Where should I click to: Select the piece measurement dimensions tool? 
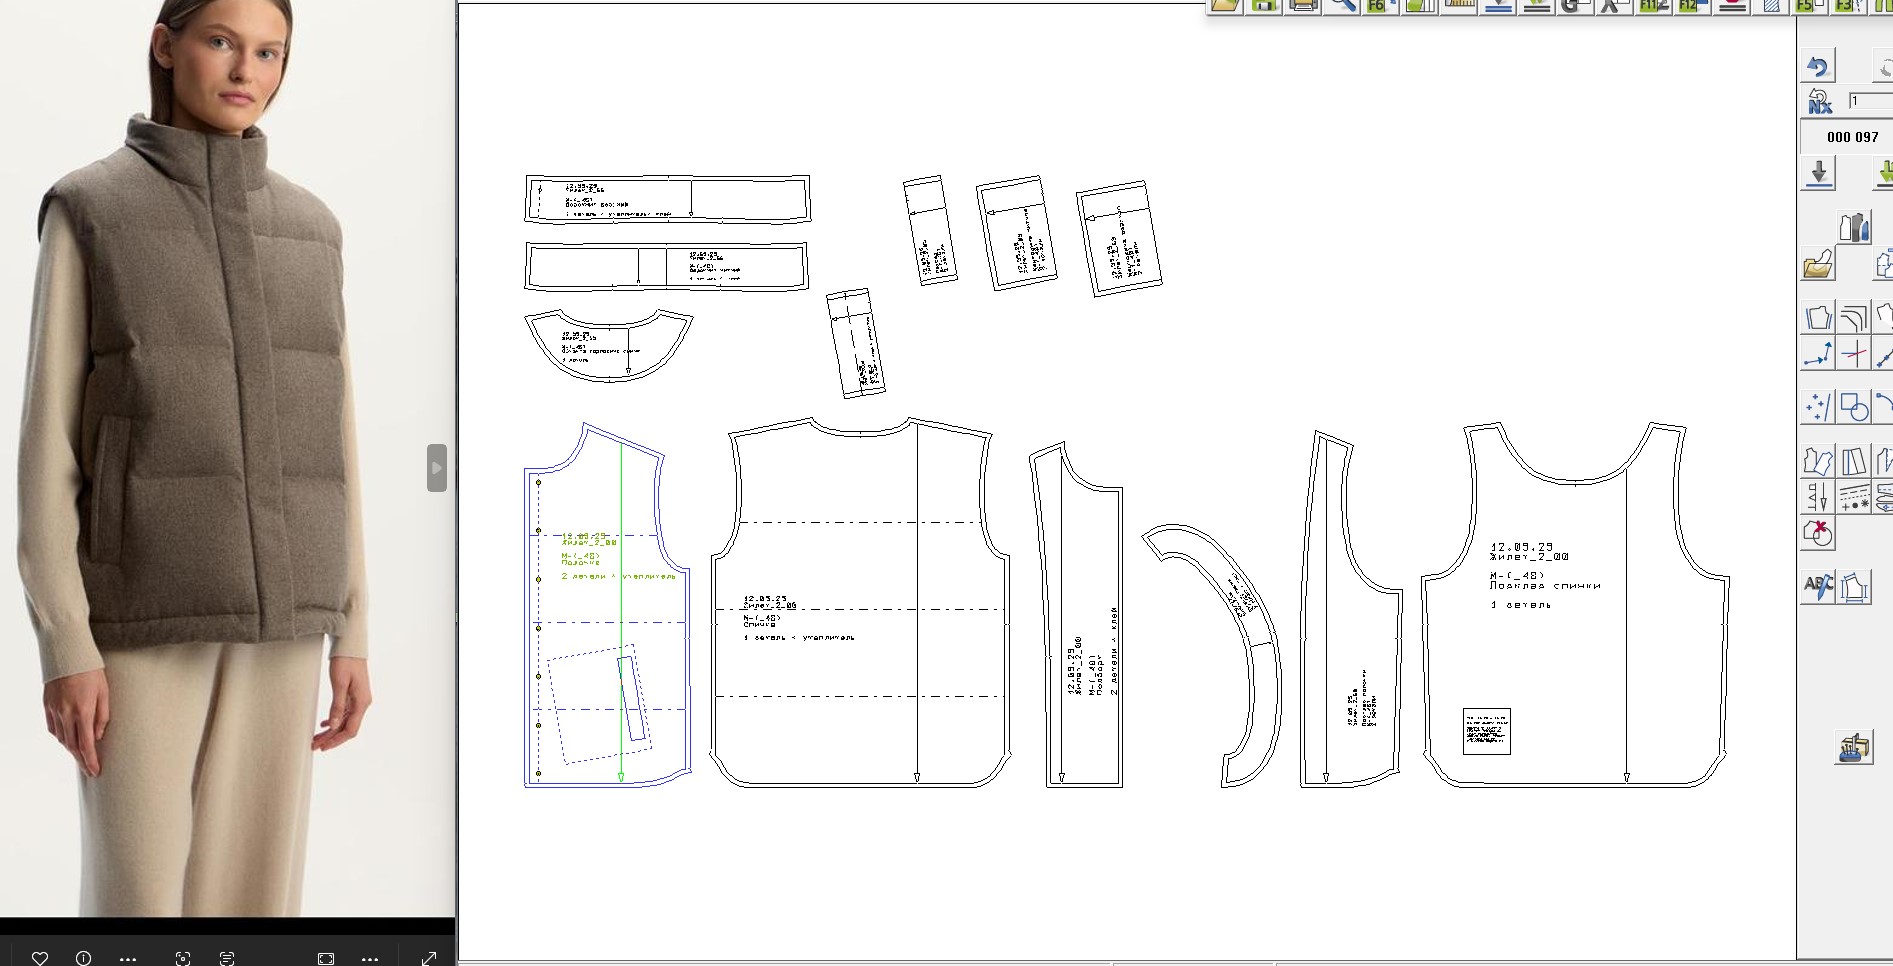point(1854,587)
